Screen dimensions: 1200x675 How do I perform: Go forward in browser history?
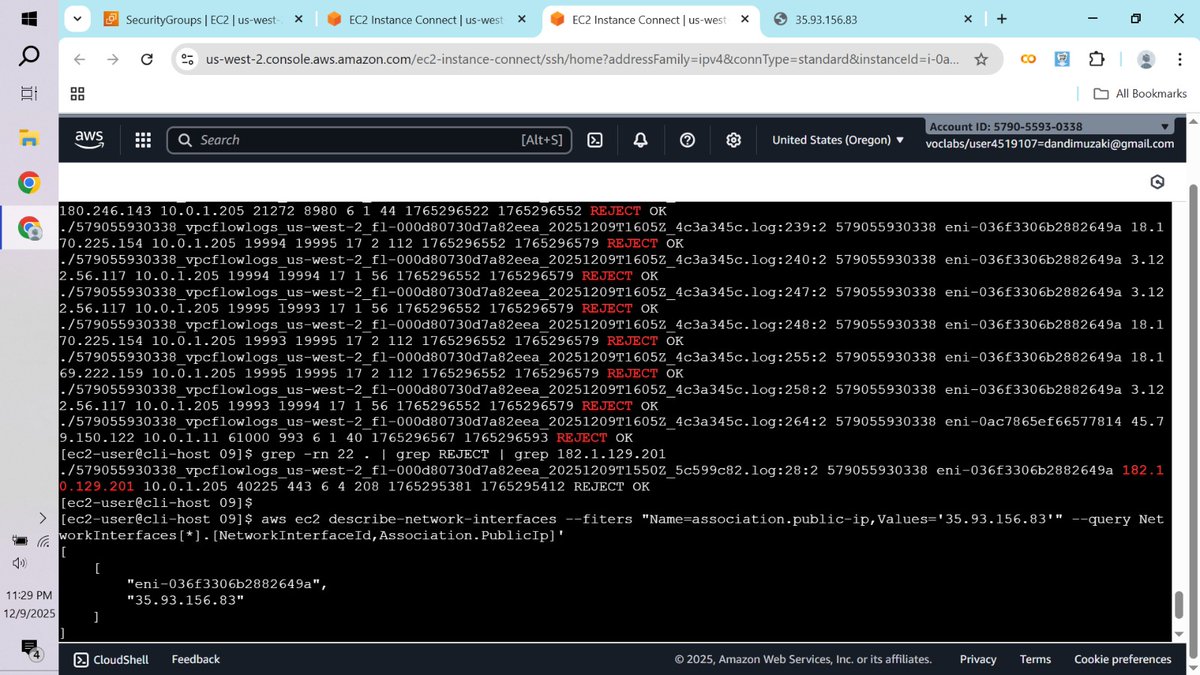[113, 60]
